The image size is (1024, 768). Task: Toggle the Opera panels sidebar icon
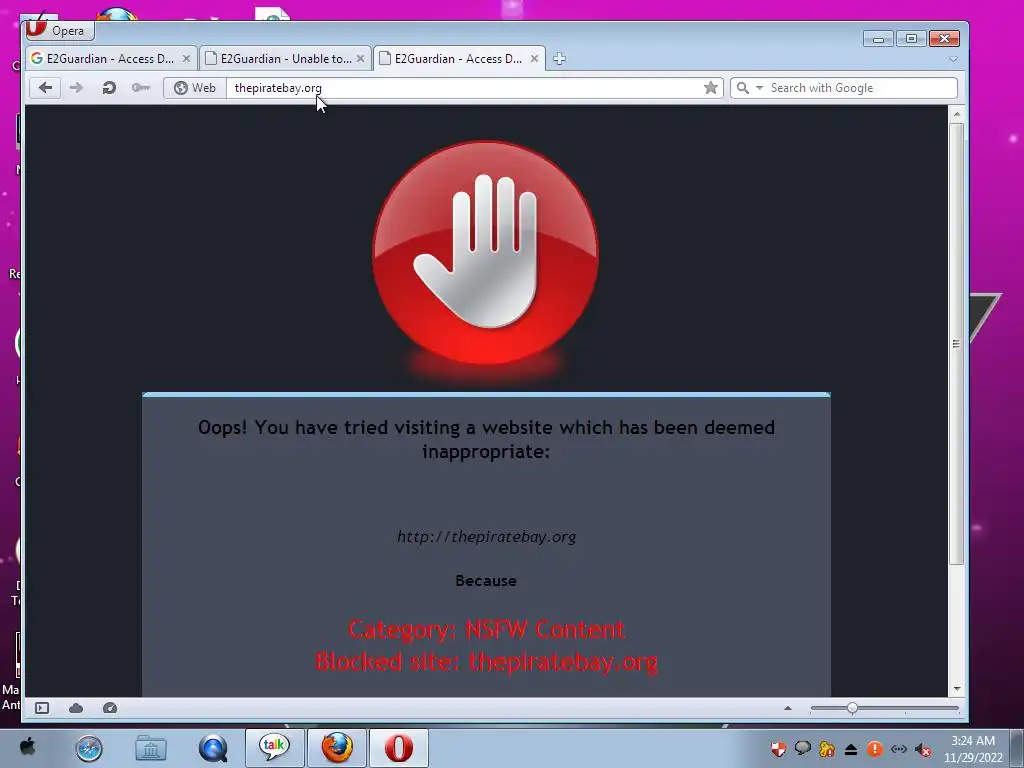42,708
